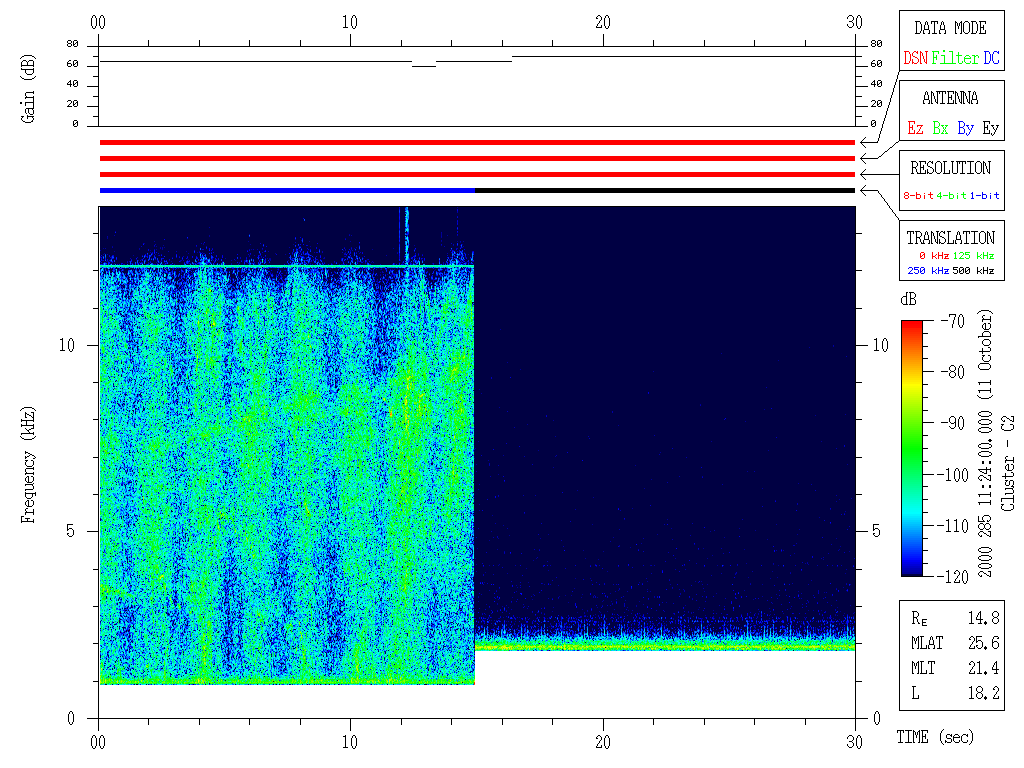Click the TIME (sec) axis label
Screen dimensions: 1024x768
[x=934, y=737]
